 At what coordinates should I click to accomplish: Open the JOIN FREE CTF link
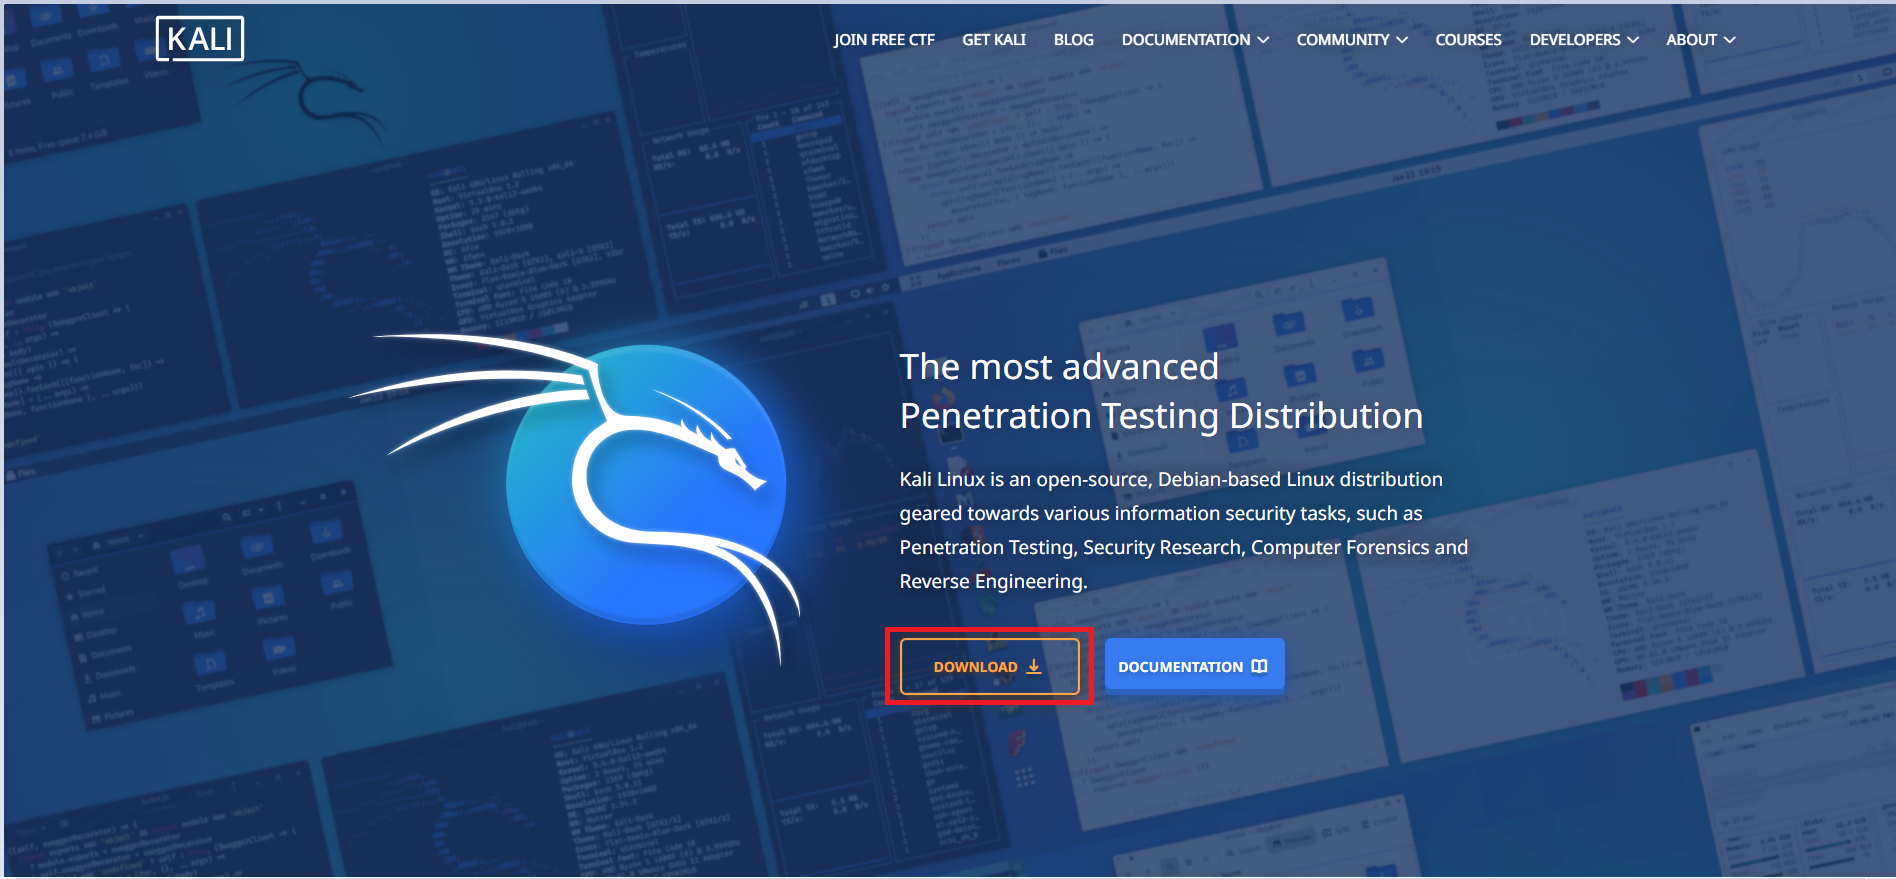pyautogui.click(x=884, y=40)
